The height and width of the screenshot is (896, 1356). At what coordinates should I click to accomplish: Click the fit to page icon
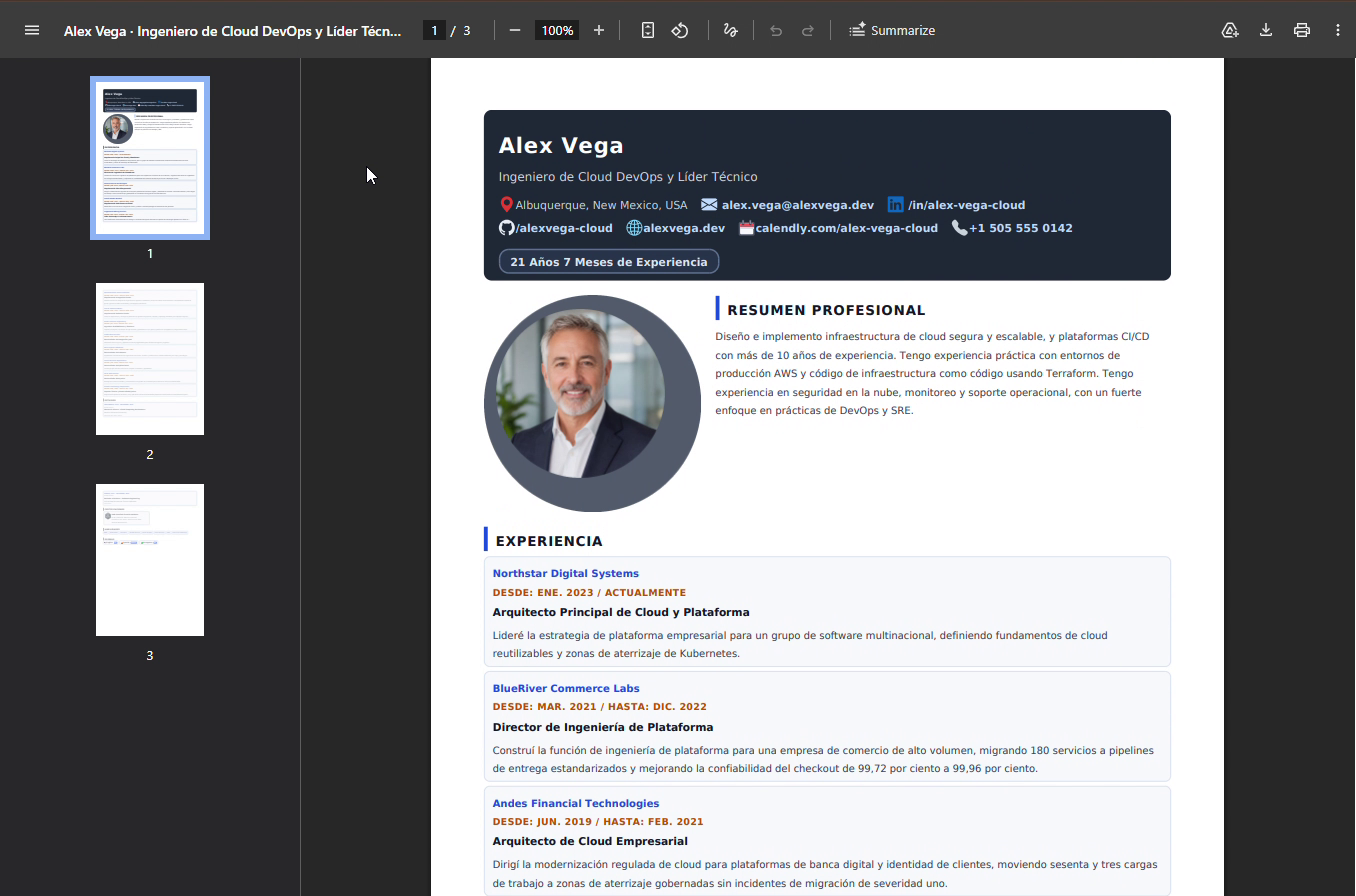[x=648, y=30]
